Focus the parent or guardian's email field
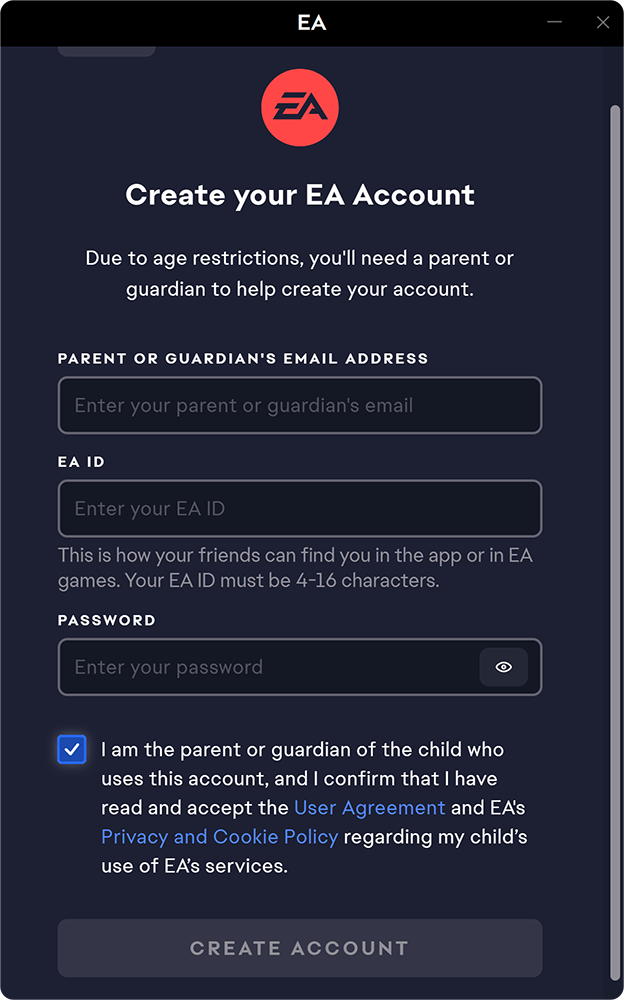This screenshot has width=624, height=1000. [x=299, y=405]
